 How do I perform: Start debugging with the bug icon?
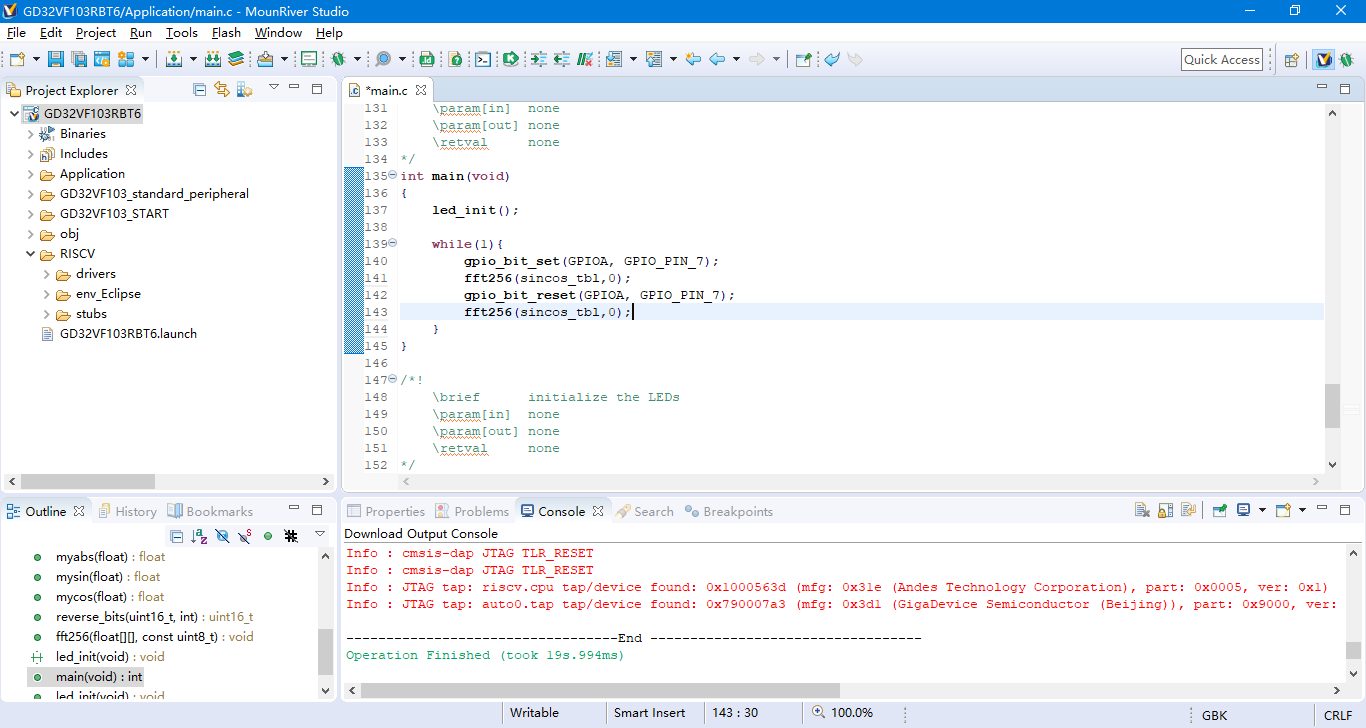click(338, 59)
